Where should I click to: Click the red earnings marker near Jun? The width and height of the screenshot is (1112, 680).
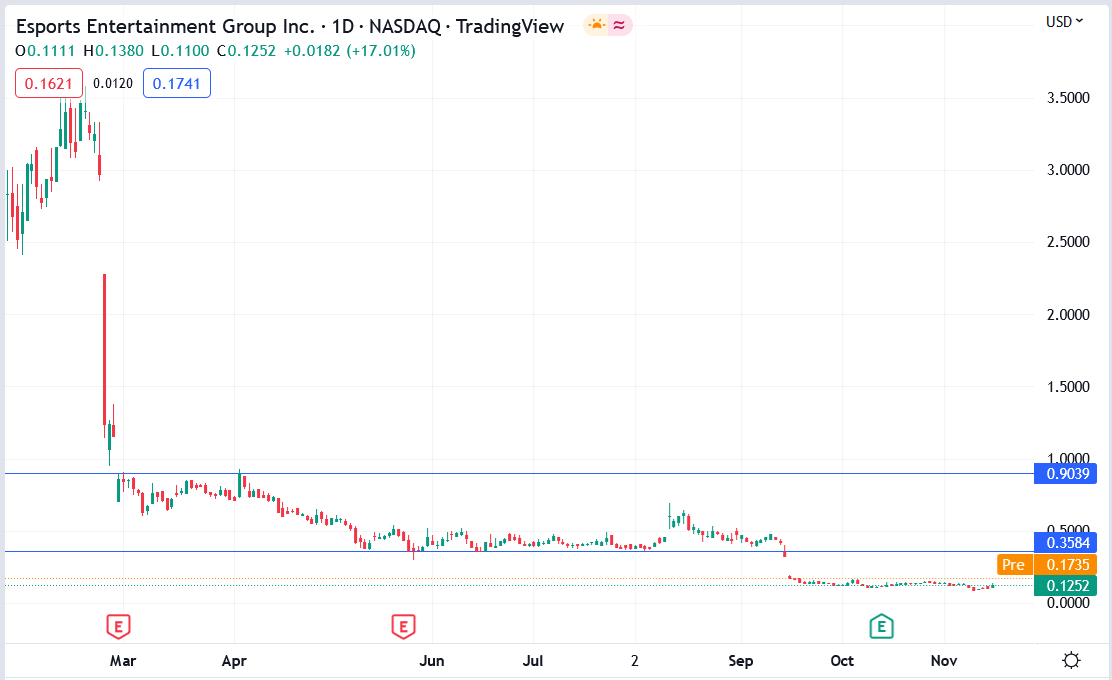(x=404, y=627)
